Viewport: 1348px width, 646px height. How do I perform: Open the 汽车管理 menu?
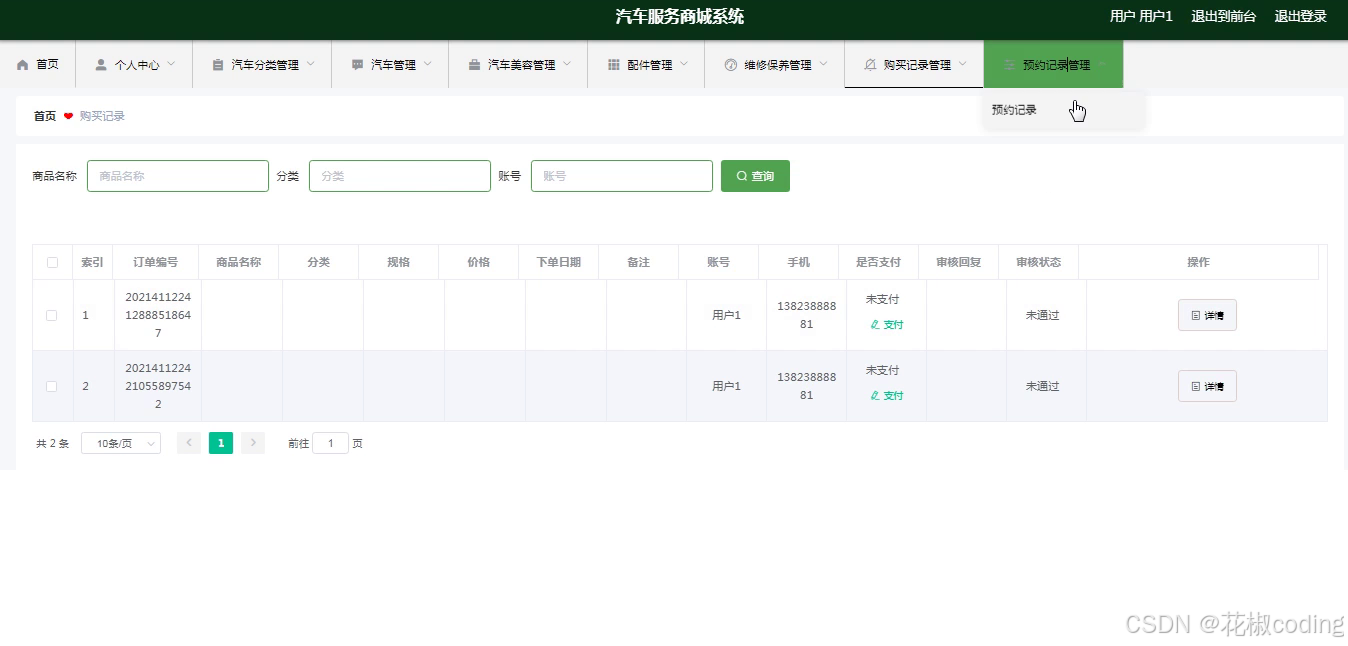tap(390, 64)
